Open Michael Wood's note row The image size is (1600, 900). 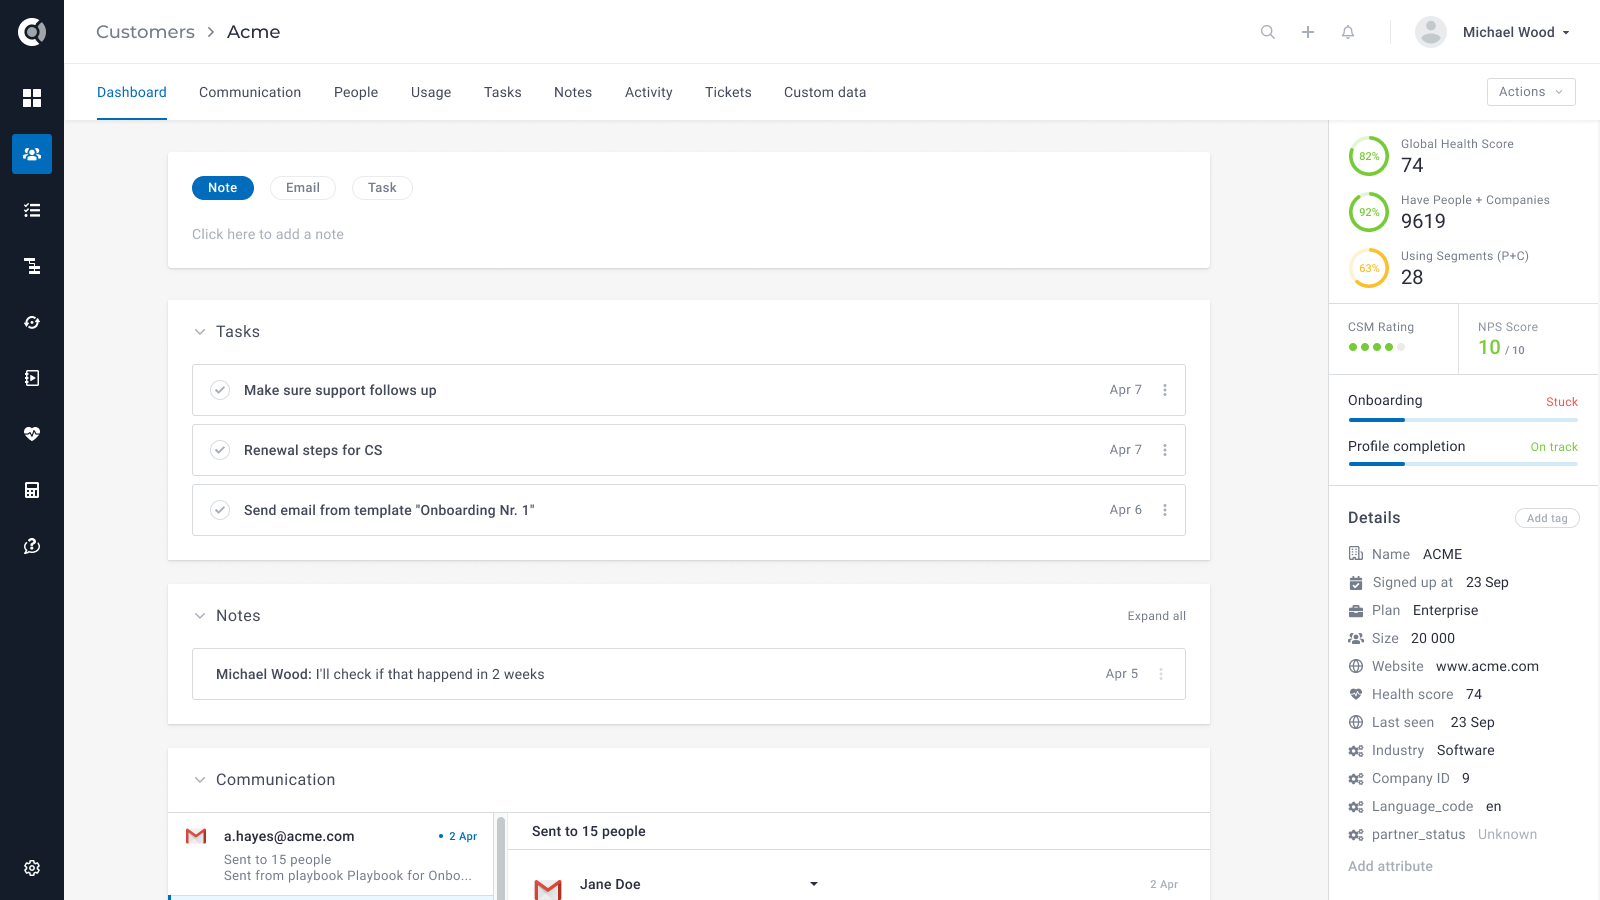pyautogui.click(x=689, y=674)
